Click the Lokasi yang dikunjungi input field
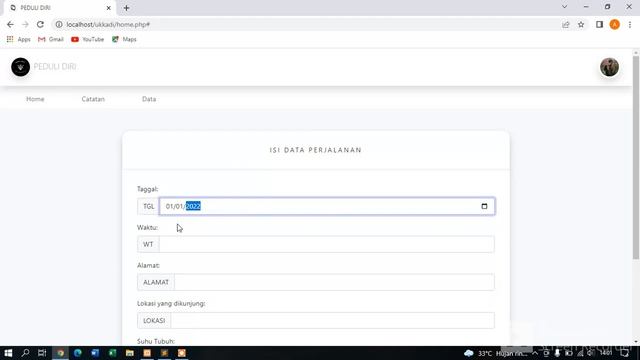The width and height of the screenshot is (640, 360). pos(333,320)
